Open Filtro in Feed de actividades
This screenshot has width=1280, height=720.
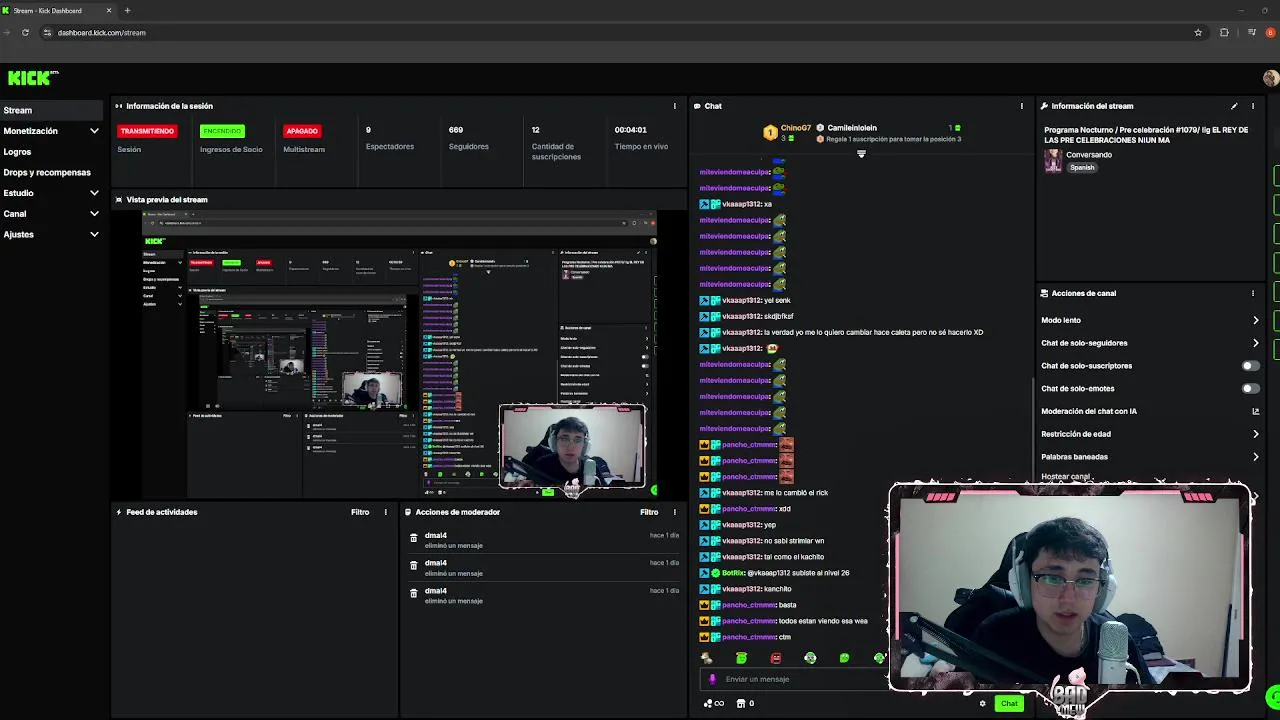[360, 512]
